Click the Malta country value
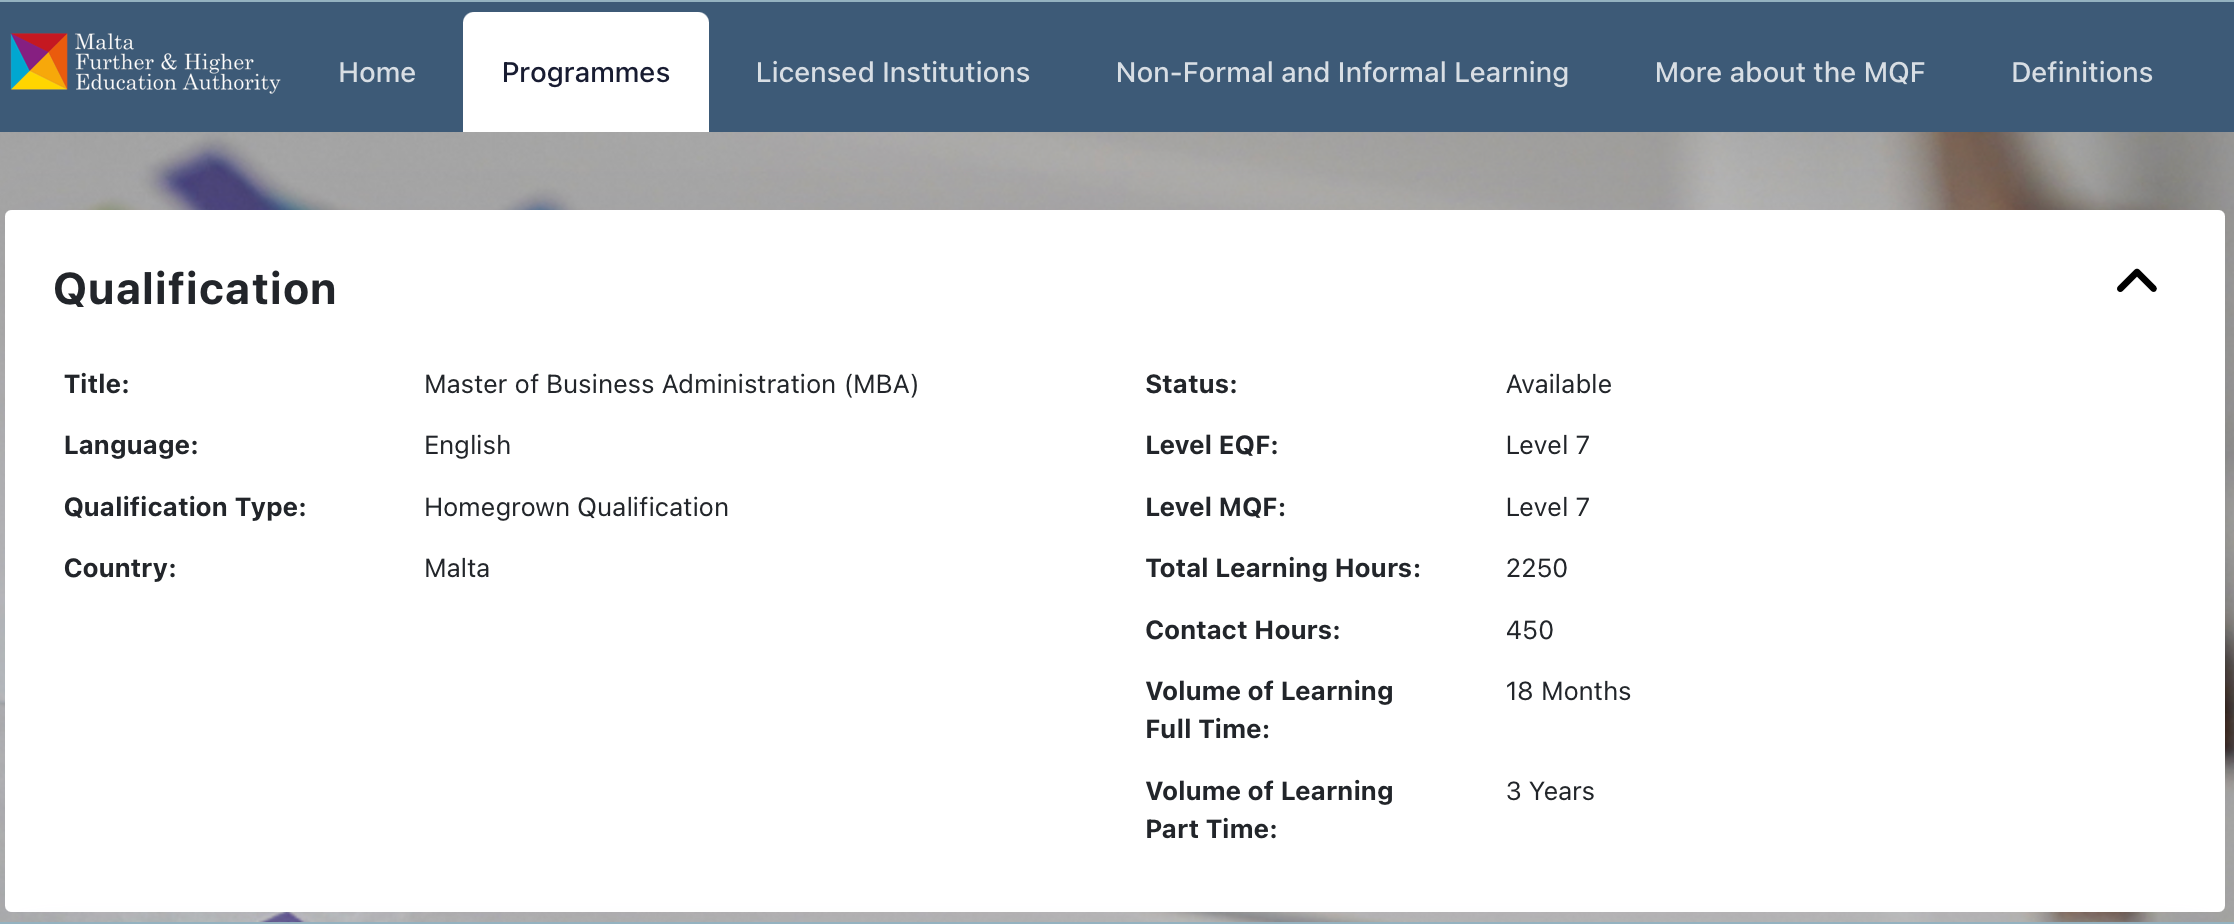Image resolution: width=2234 pixels, height=924 pixels. [457, 569]
